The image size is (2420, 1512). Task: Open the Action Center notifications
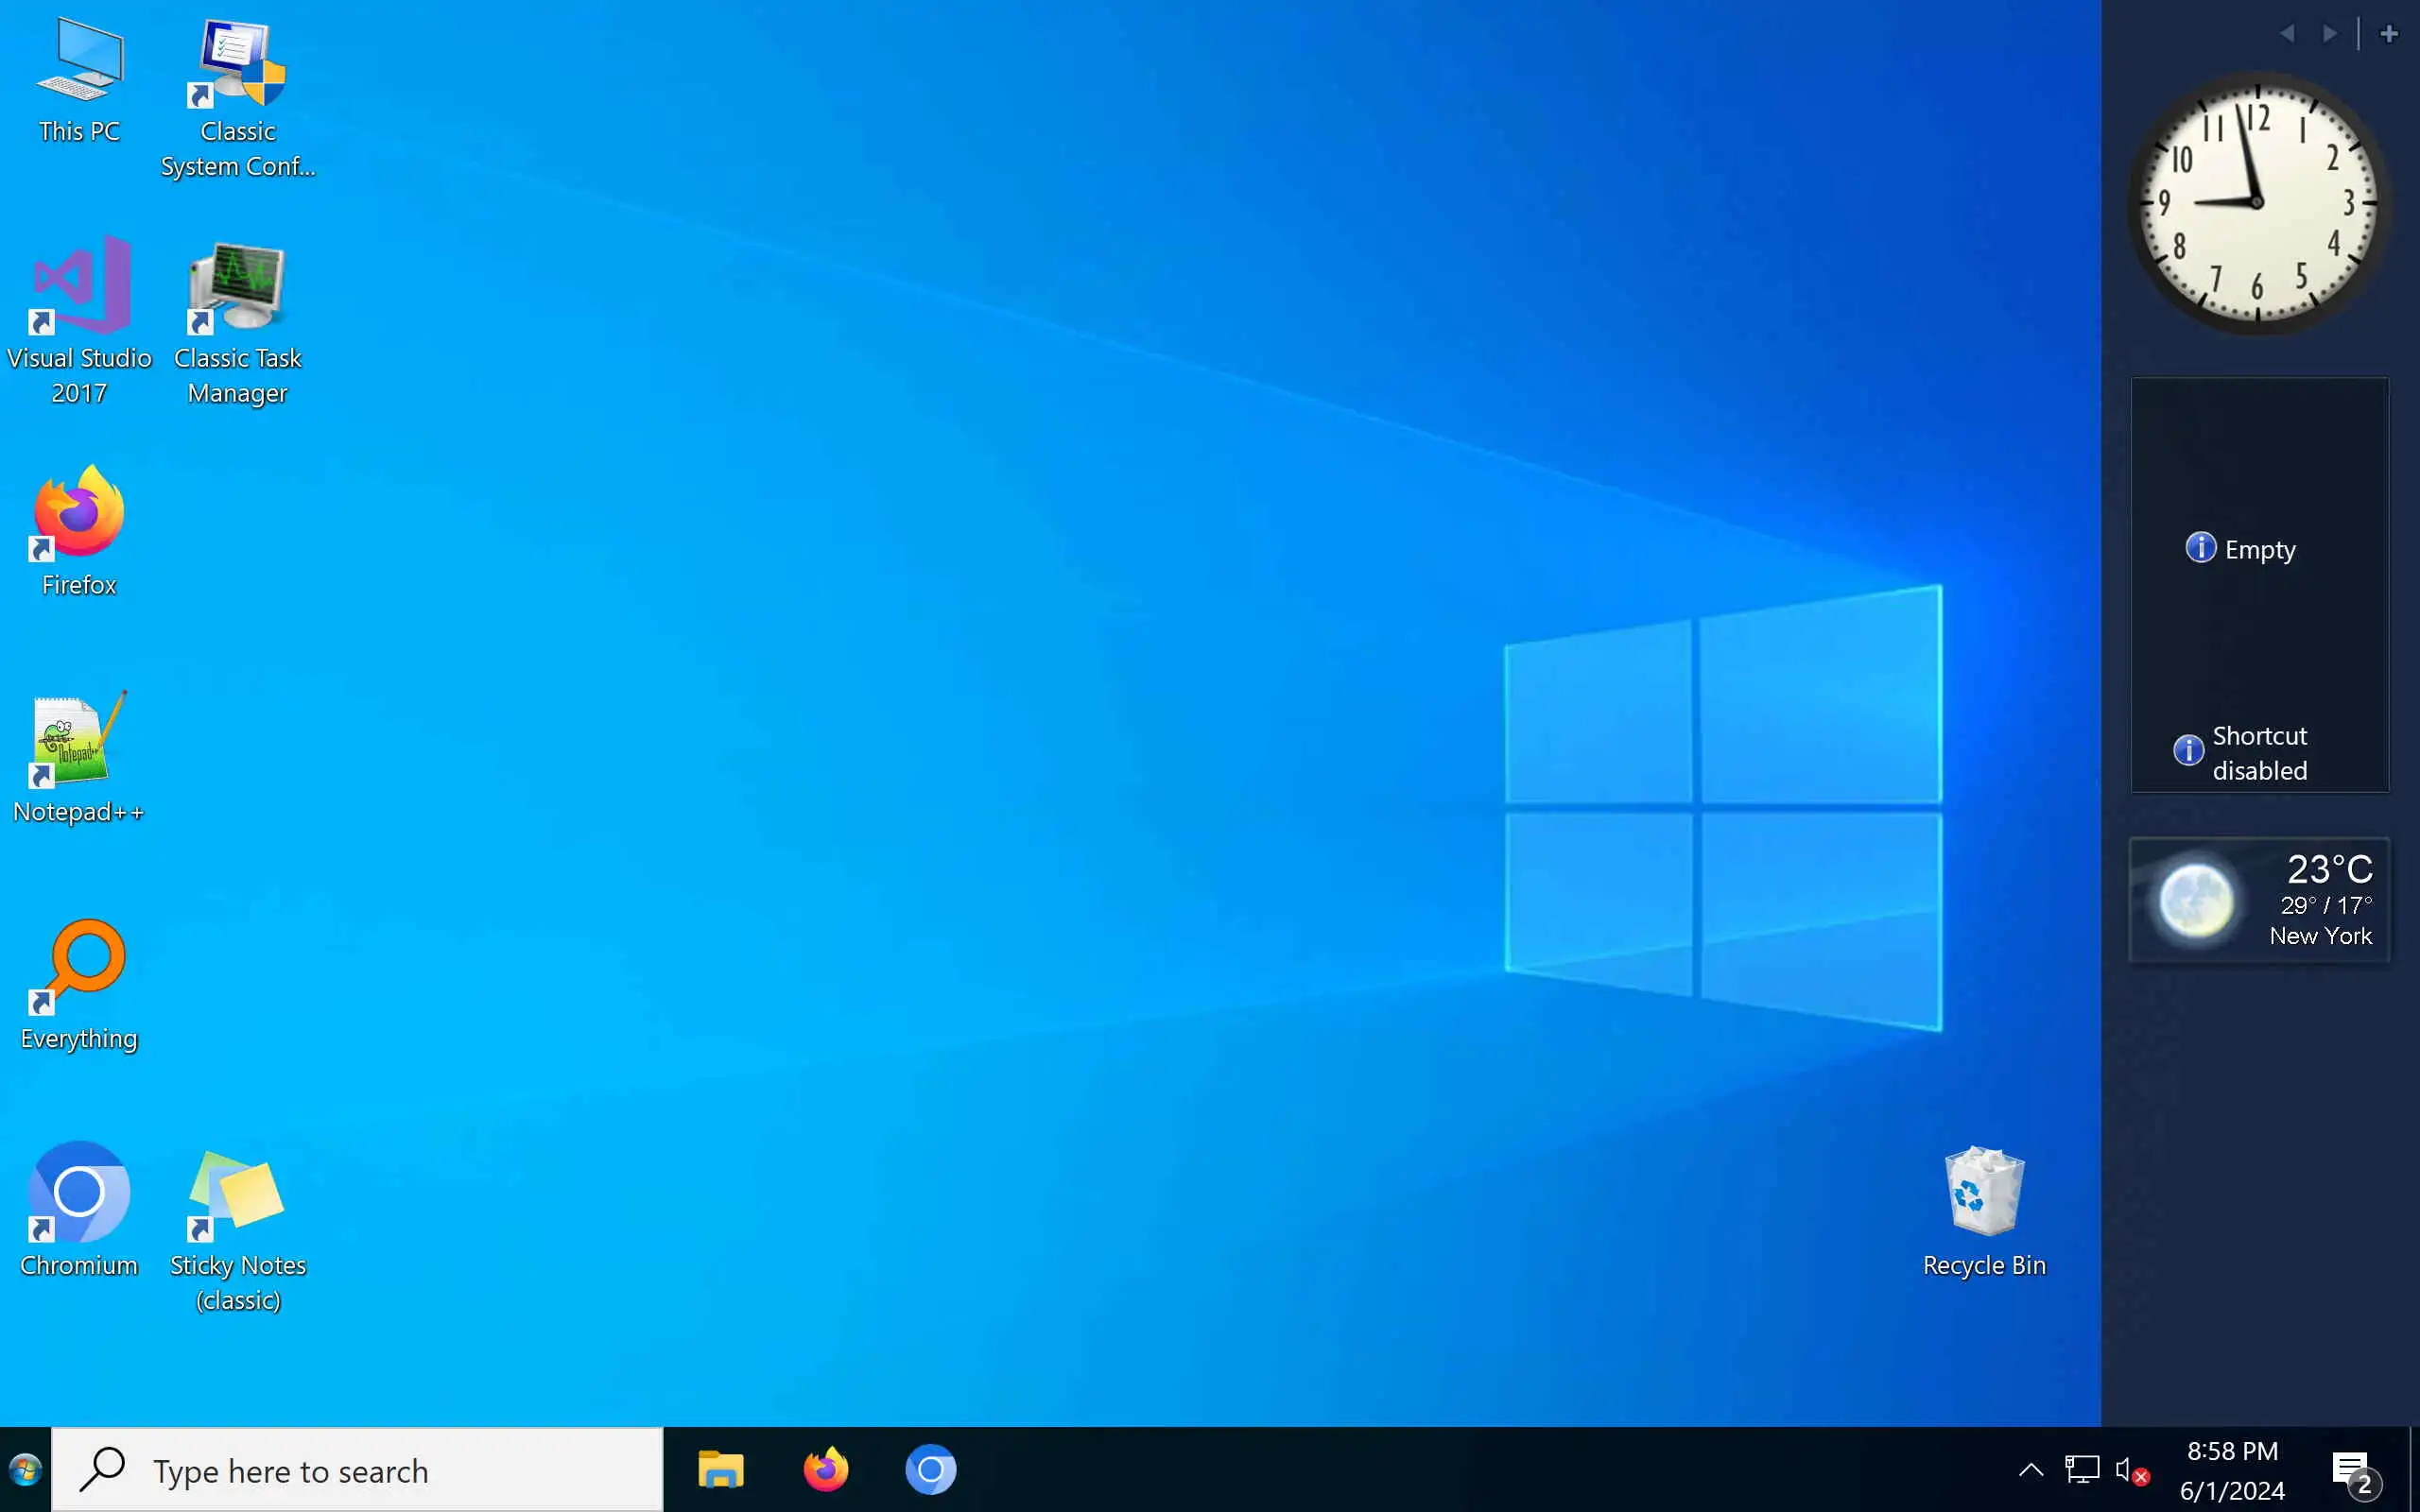[2354, 1470]
